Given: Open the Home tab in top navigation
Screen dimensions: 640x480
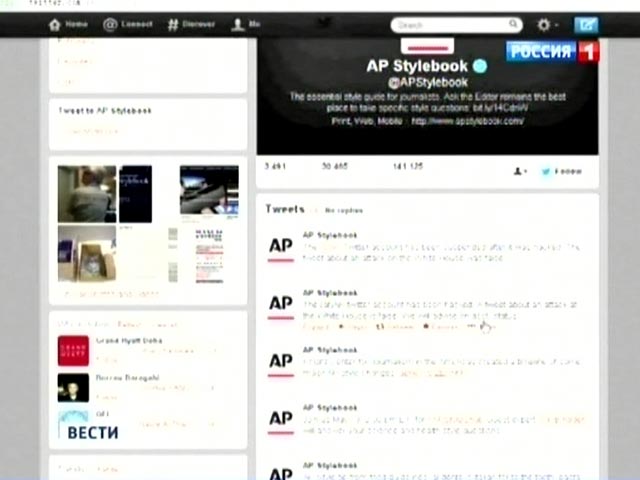Looking at the screenshot, I should pyautogui.click(x=69, y=24).
